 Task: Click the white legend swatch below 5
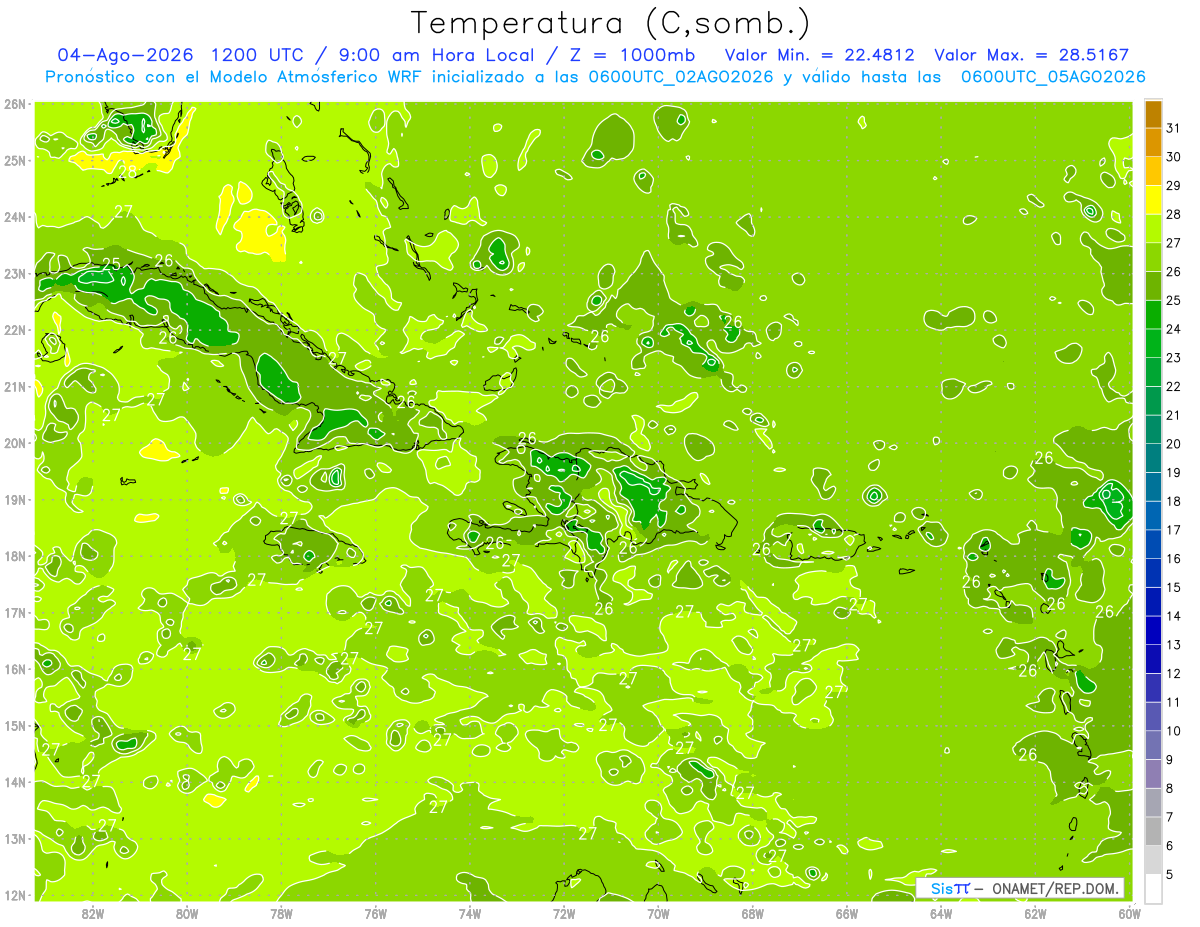click(x=1153, y=888)
